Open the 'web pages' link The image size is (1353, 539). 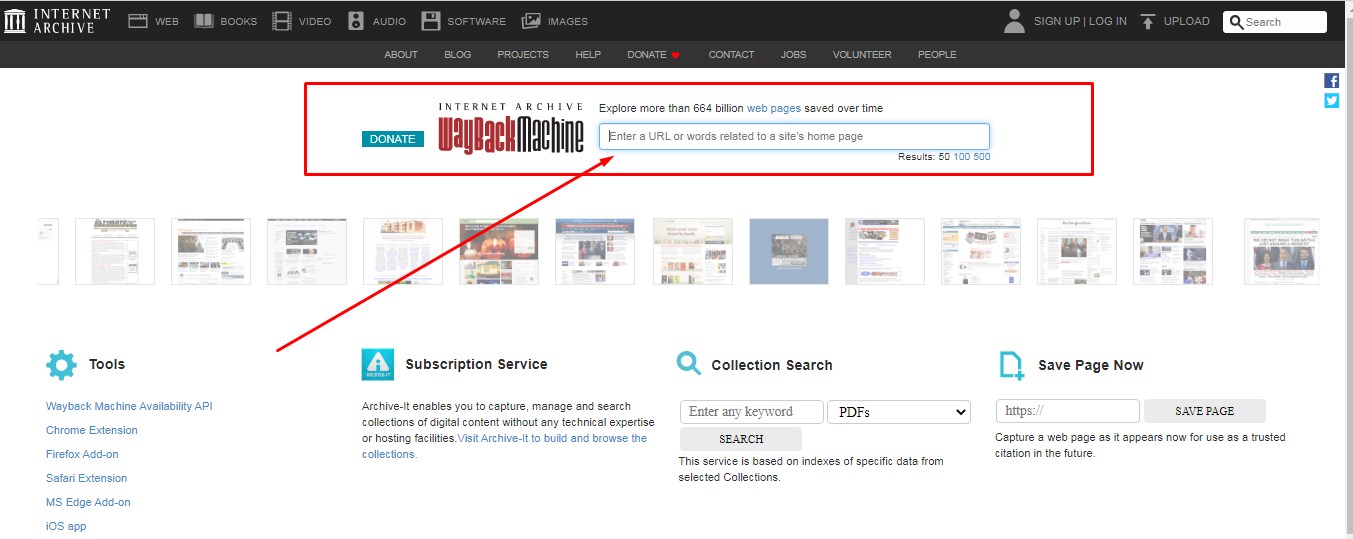(774, 108)
